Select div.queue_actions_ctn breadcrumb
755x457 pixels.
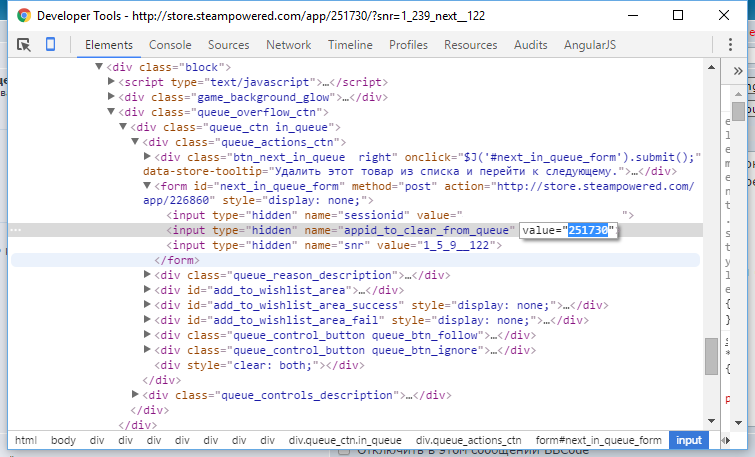469,440
